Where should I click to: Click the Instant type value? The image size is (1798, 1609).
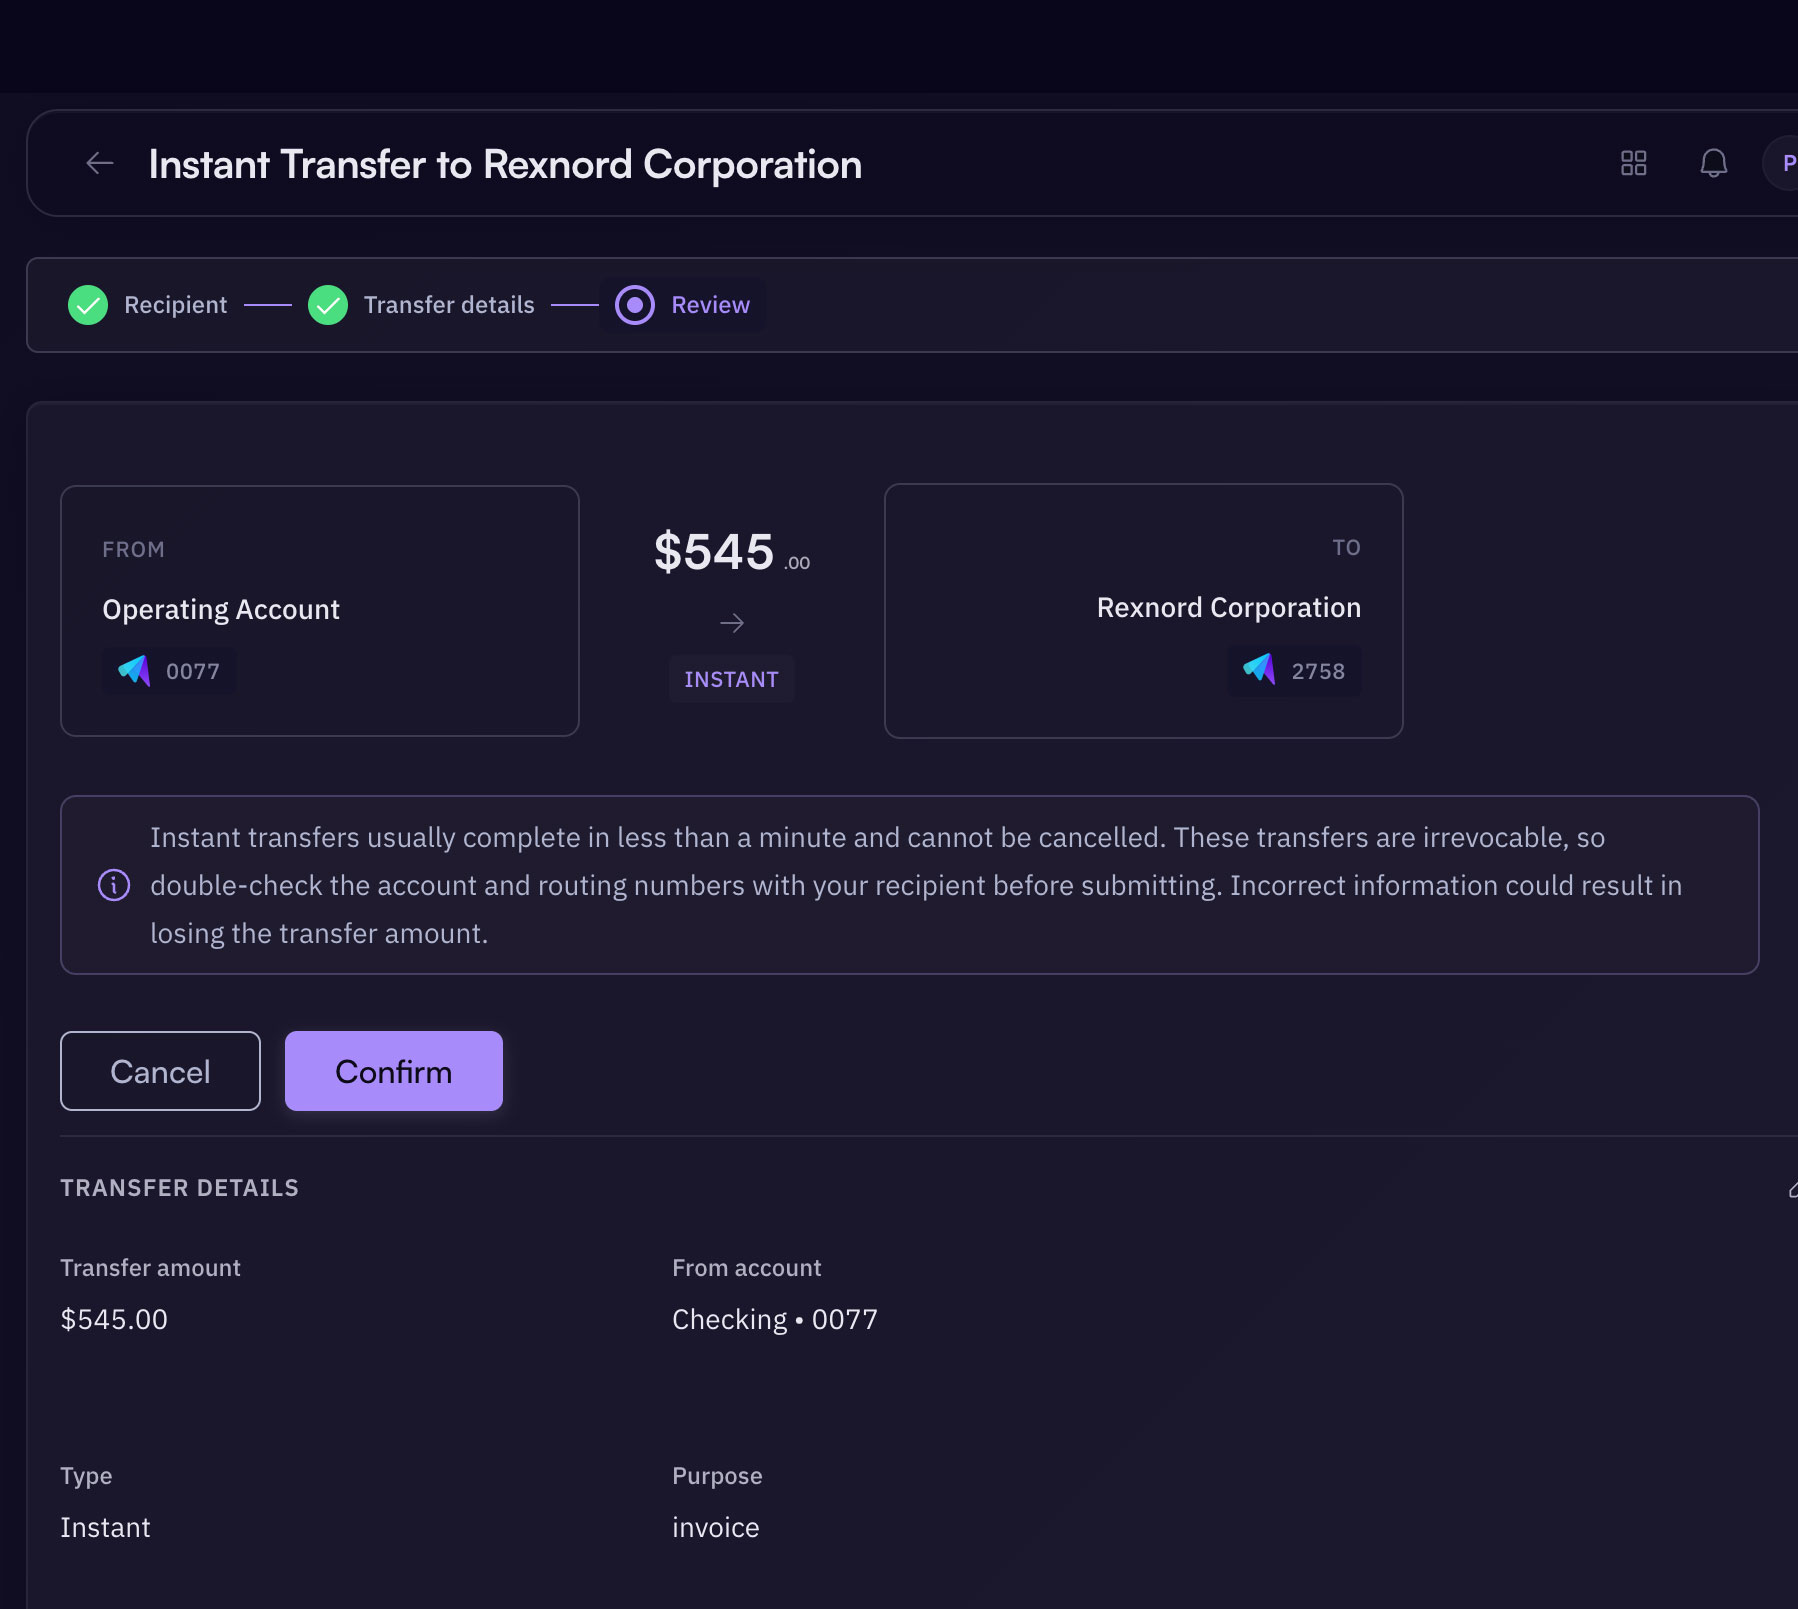tap(105, 1528)
